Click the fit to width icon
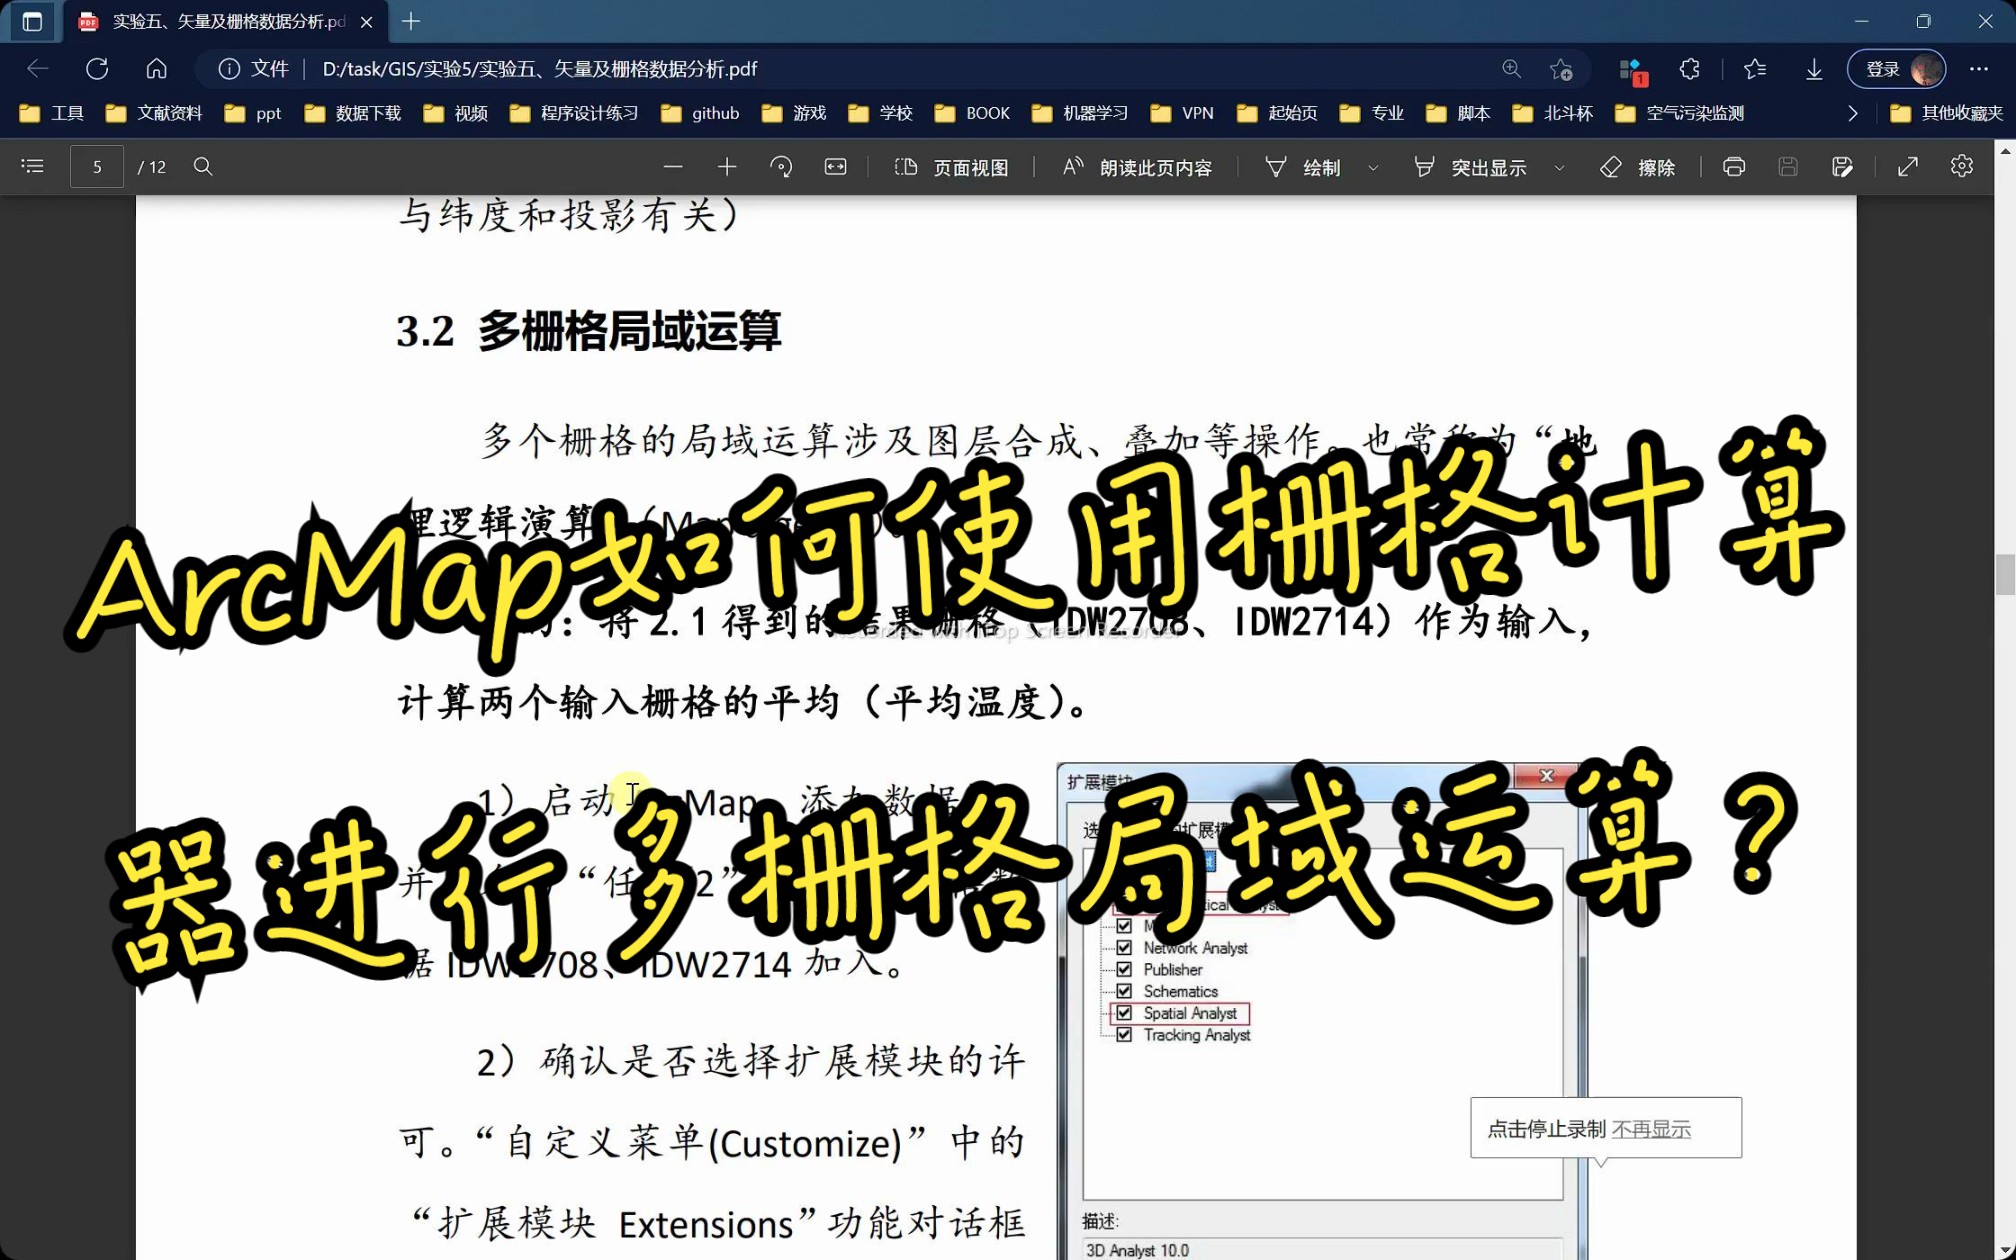Screen dimensions: 2016x1260 pyautogui.click(x=835, y=167)
